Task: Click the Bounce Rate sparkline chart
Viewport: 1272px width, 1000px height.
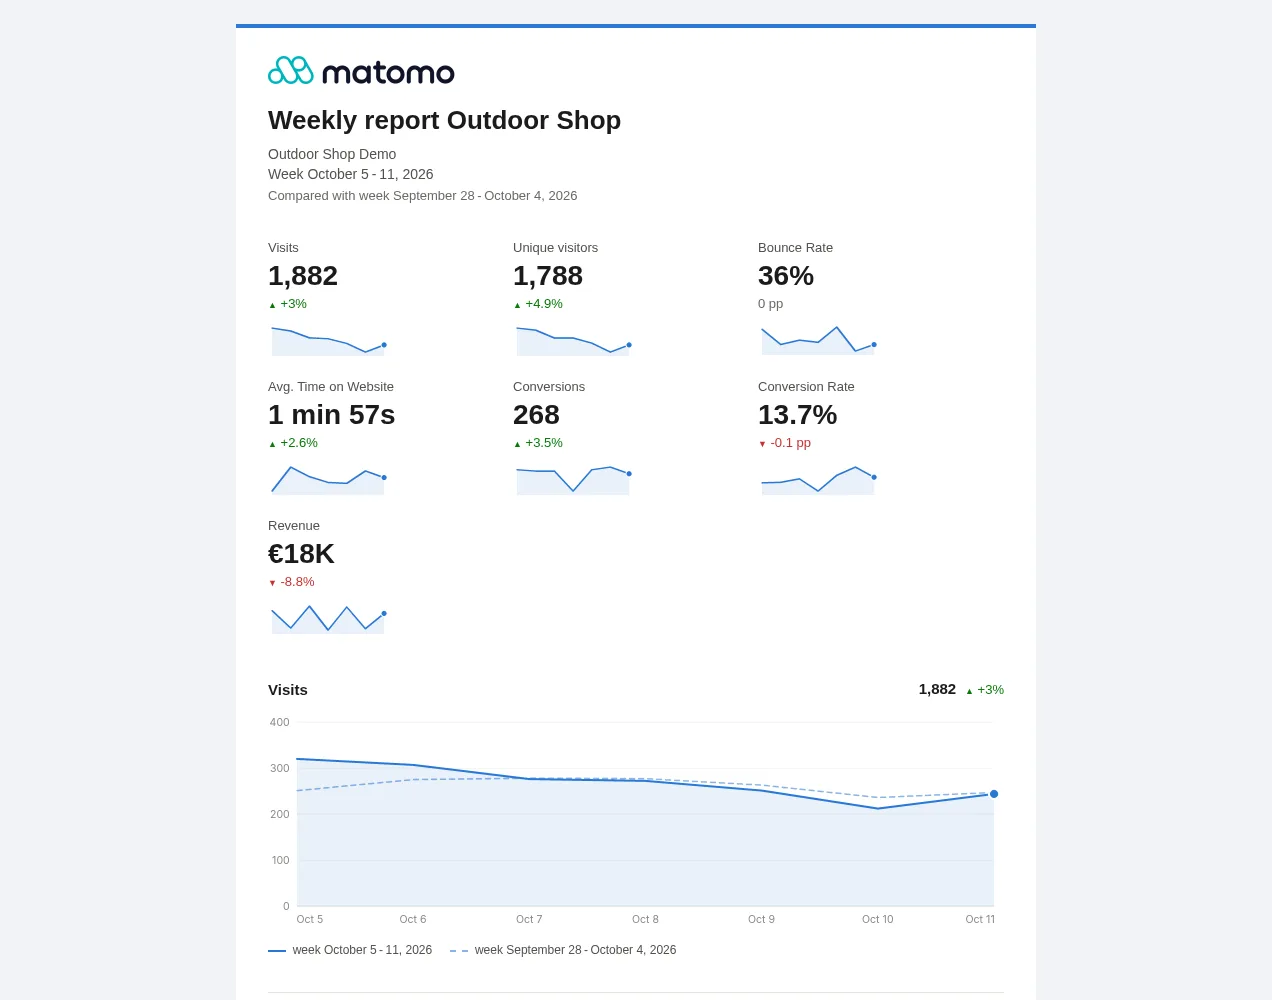Action: tap(818, 339)
